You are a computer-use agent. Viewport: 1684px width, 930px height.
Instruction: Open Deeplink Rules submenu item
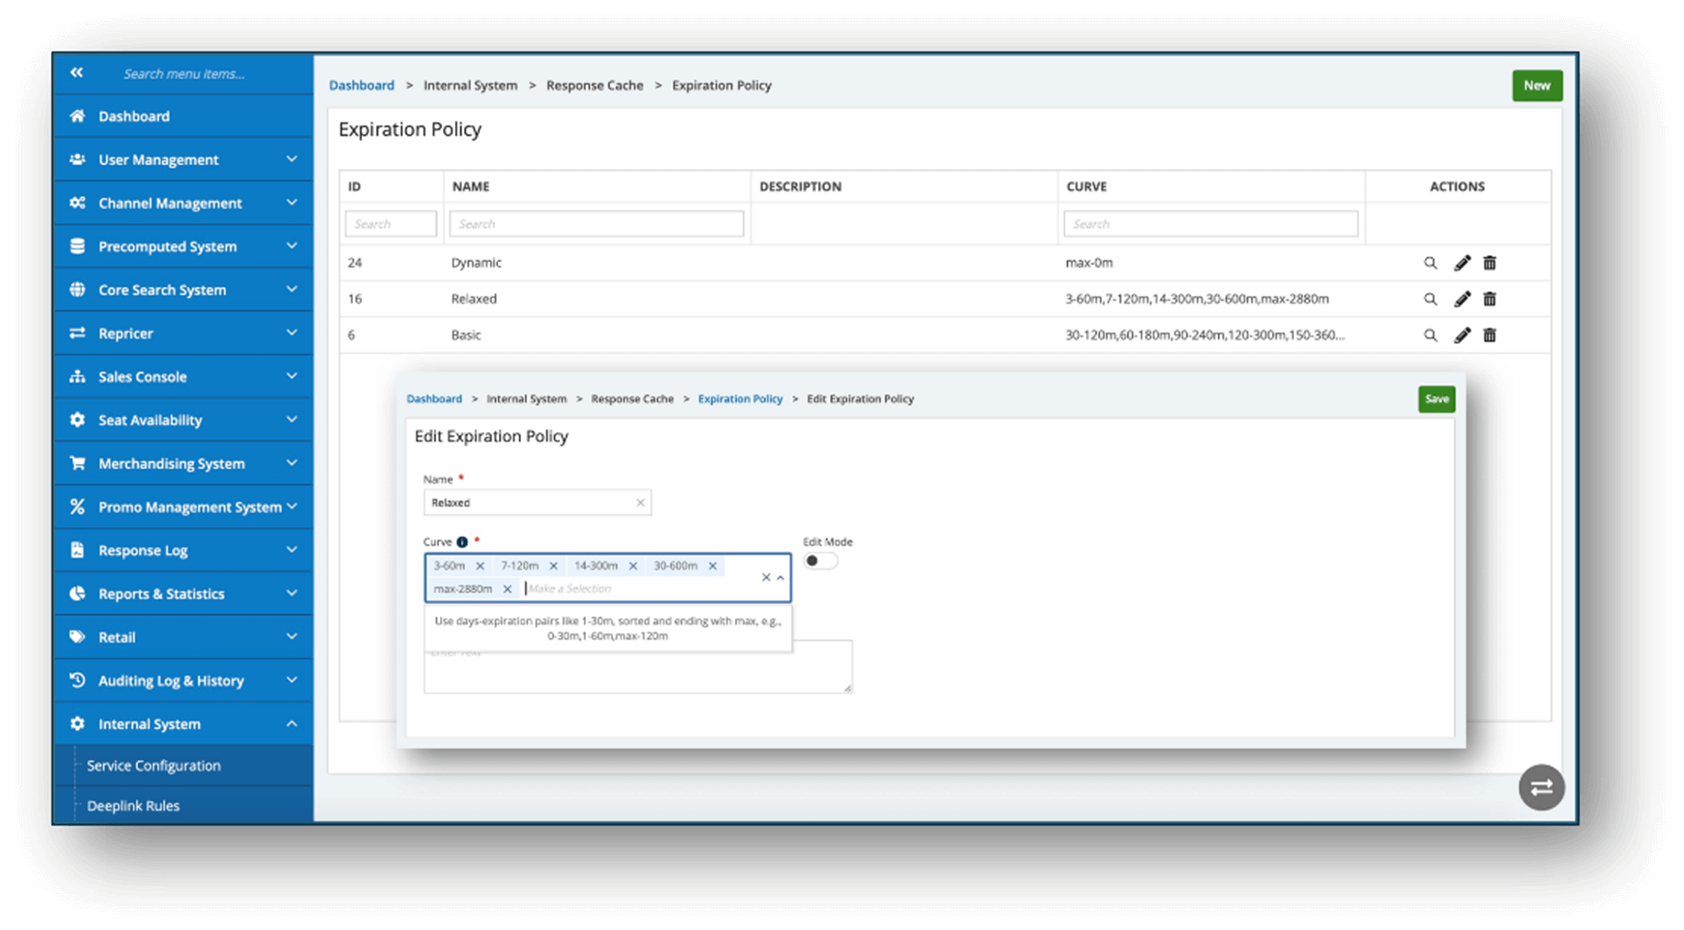[x=133, y=806]
